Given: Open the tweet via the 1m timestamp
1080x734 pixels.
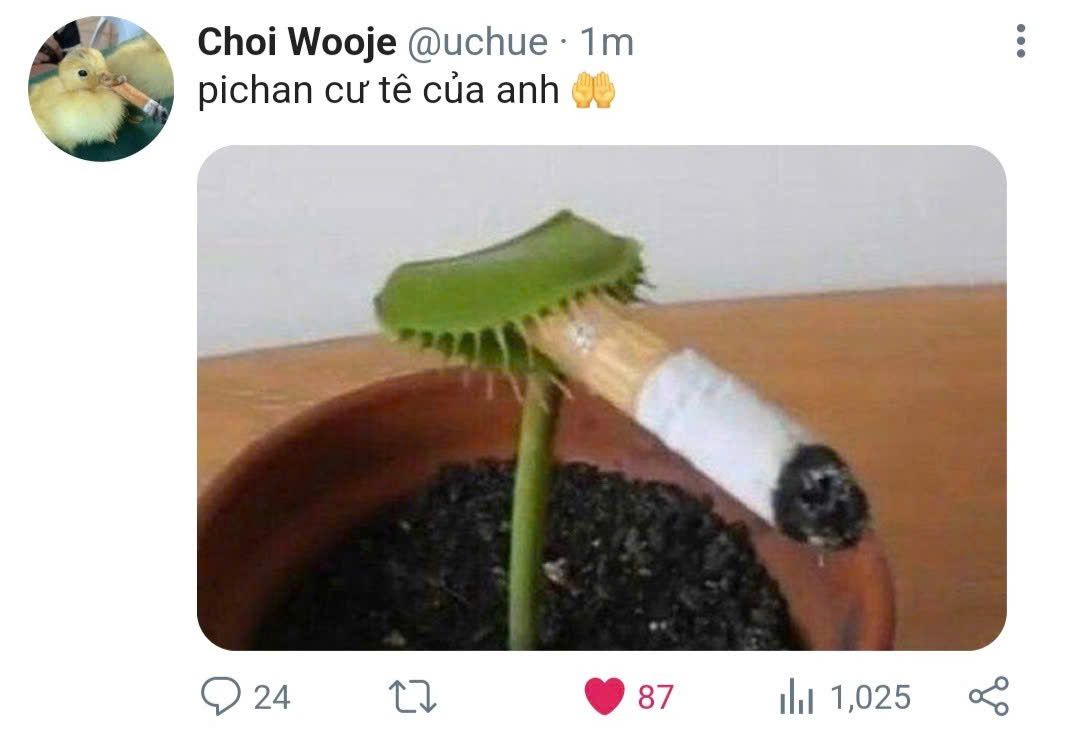Looking at the screenshot, I should 606,42.
